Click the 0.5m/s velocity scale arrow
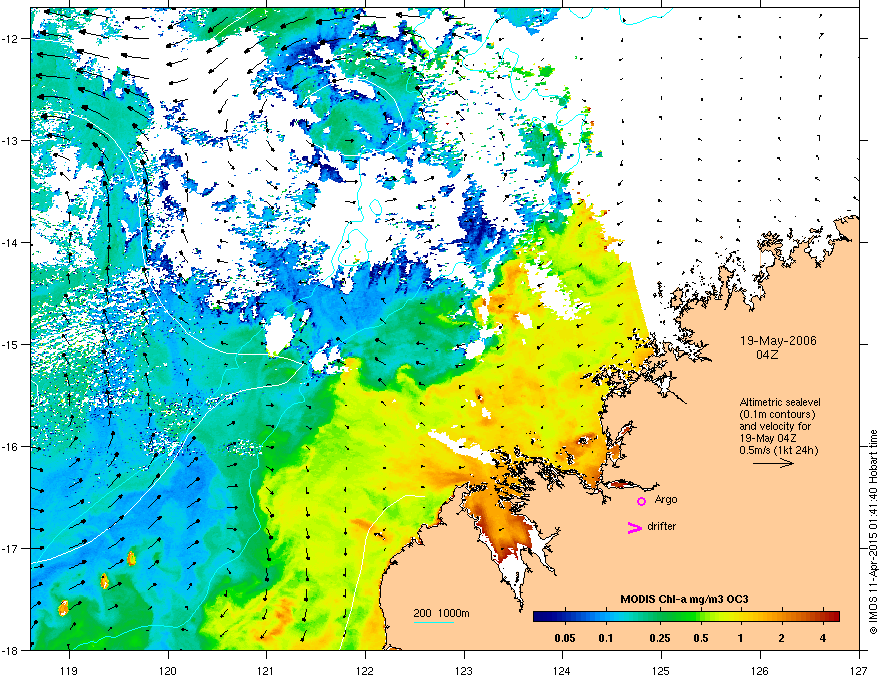 coord(773,463)
